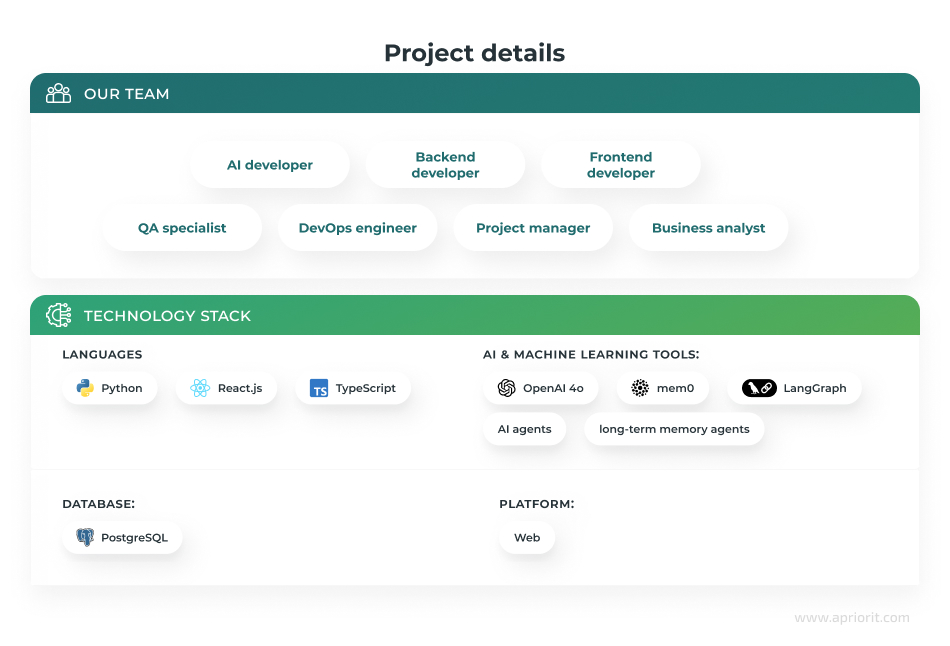Click the Backend developer chip

(445, 164)
